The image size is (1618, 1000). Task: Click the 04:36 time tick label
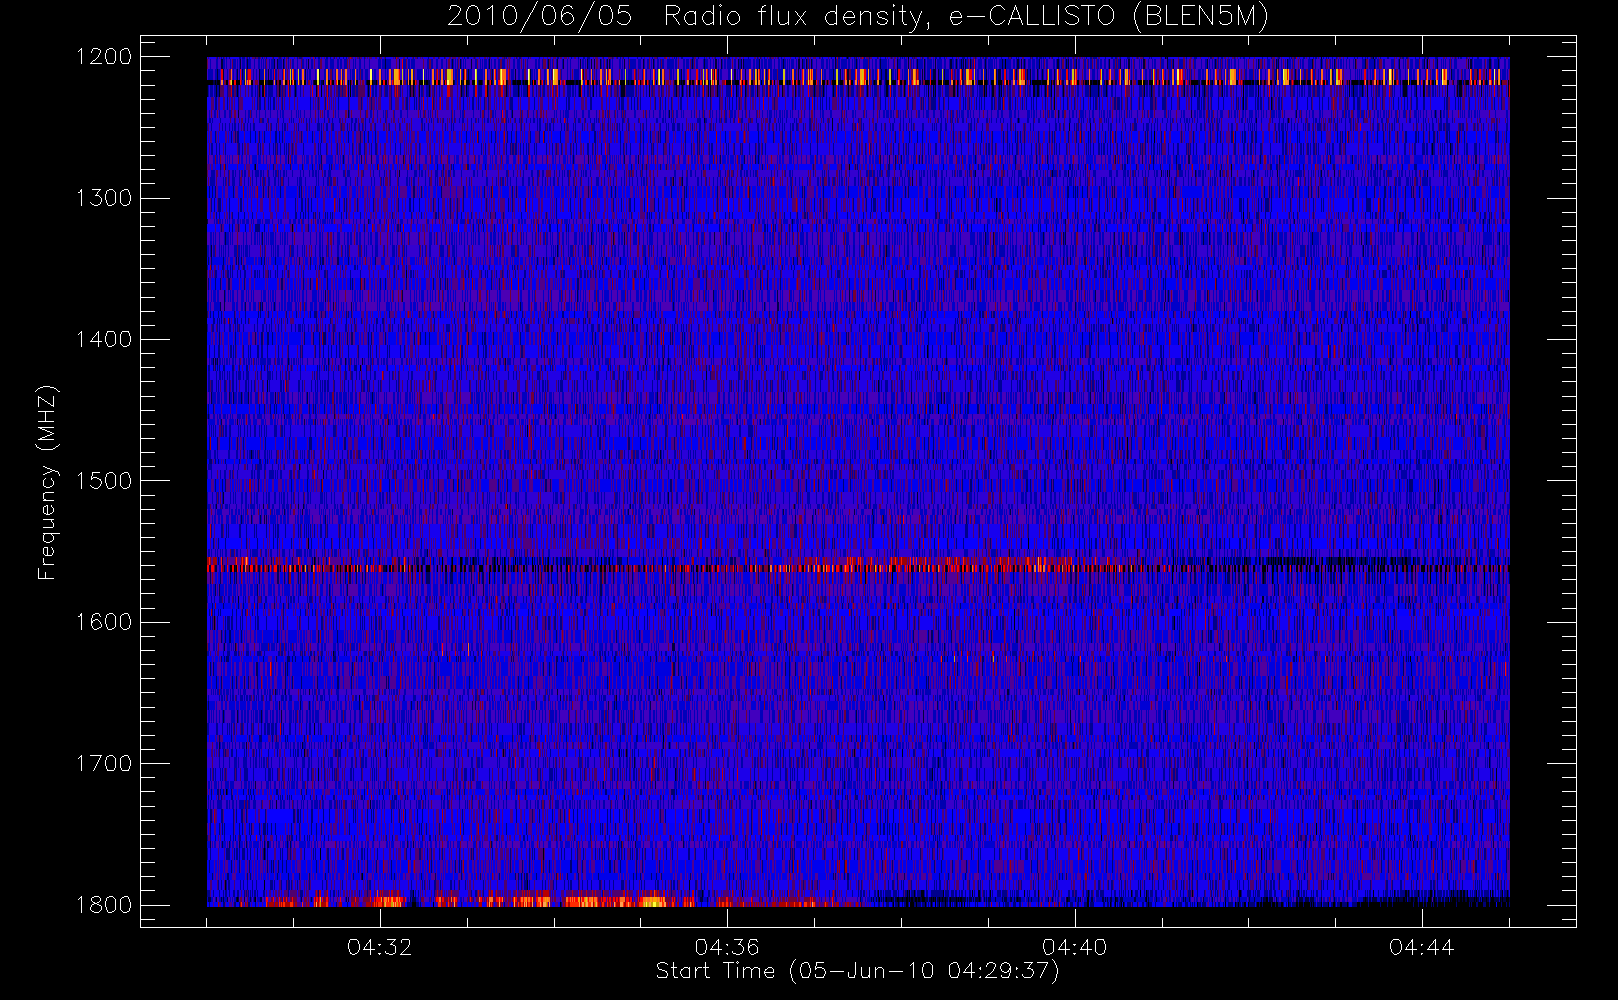point(727,947)
